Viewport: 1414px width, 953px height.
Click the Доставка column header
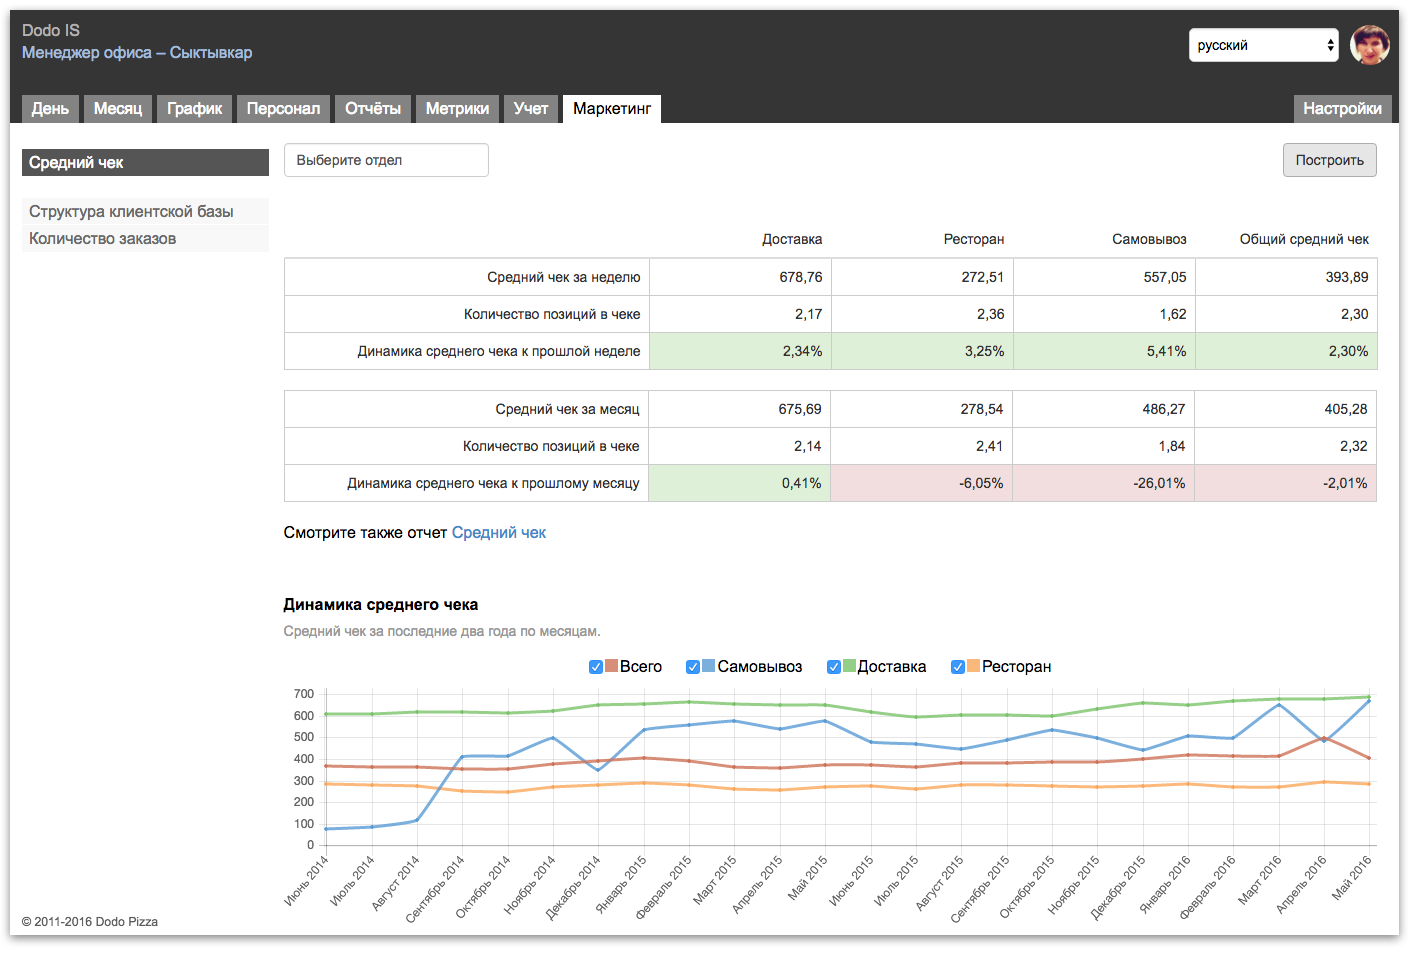tap(792, 239)
